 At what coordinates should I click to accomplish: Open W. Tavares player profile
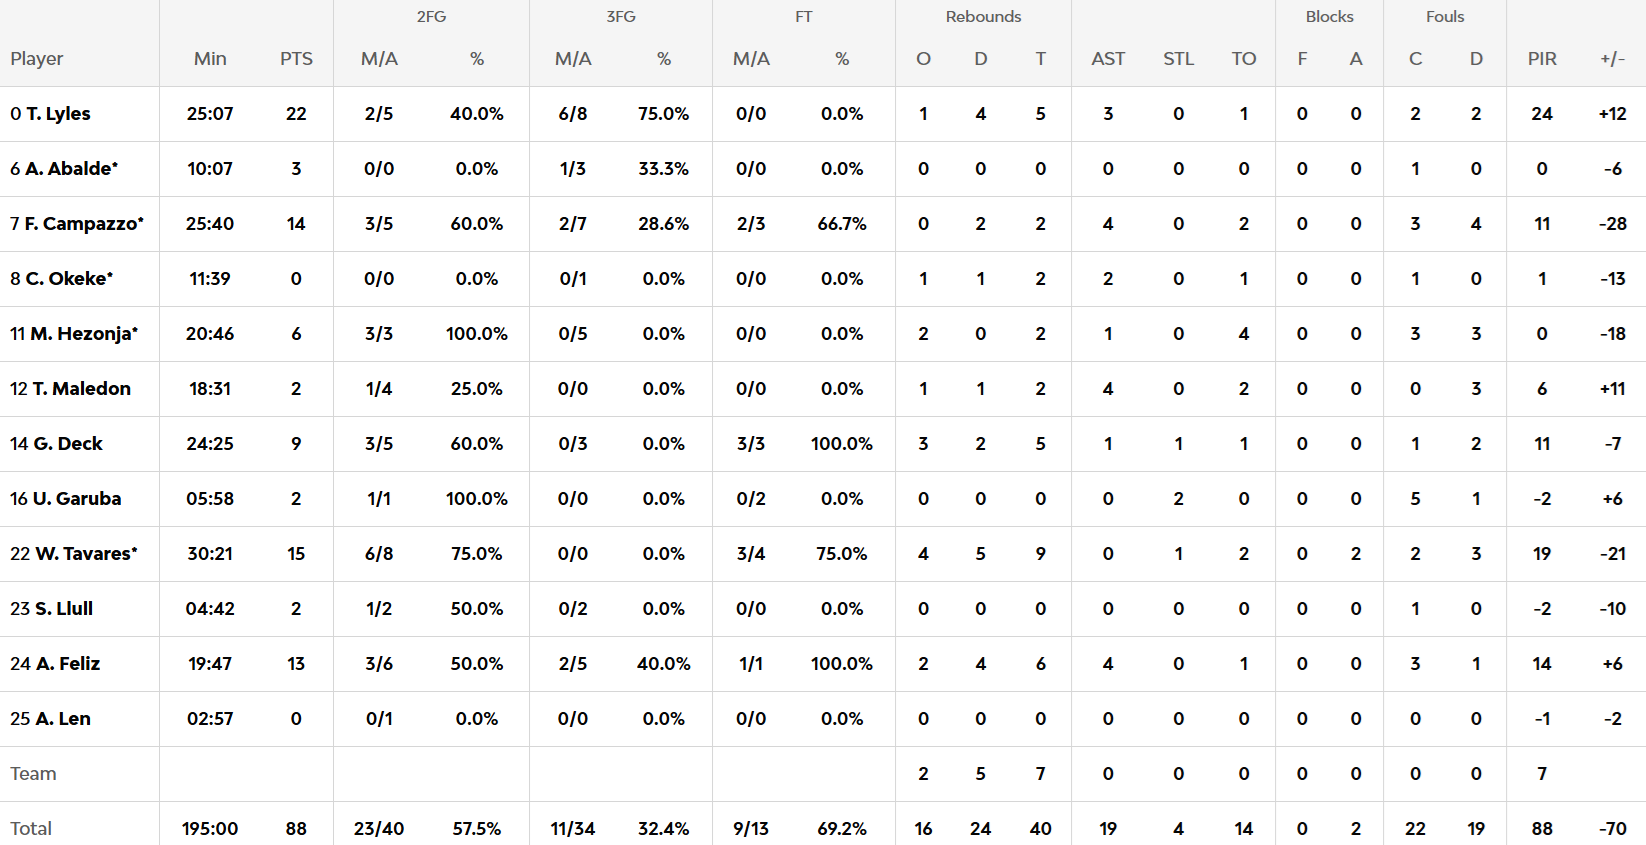tap(86, 554)
